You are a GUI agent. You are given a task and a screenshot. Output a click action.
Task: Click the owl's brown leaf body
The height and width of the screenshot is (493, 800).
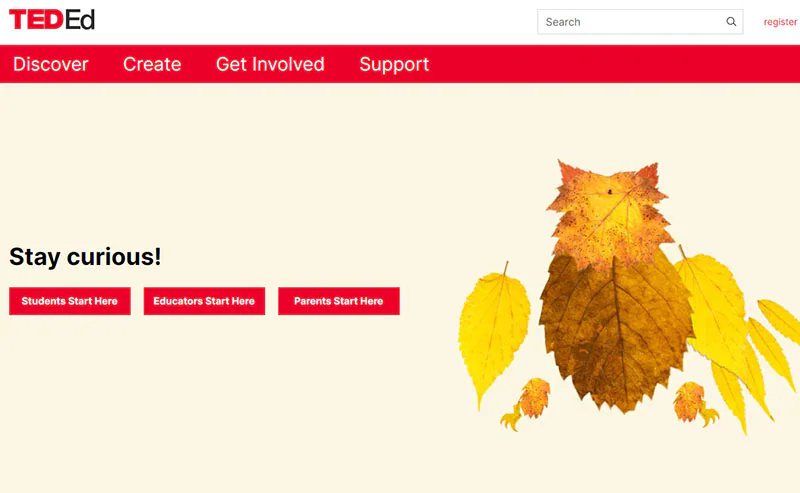pyautogui.click(x=617, y=332)
